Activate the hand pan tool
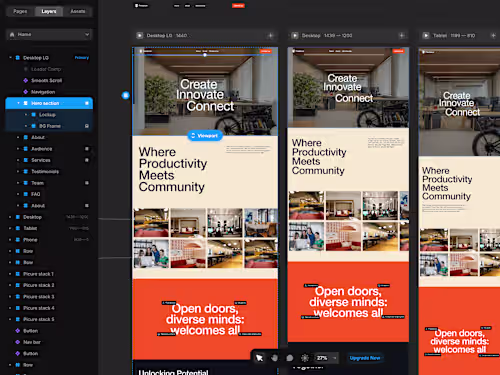The image size is (500, 375). click(x=274, y=358)
